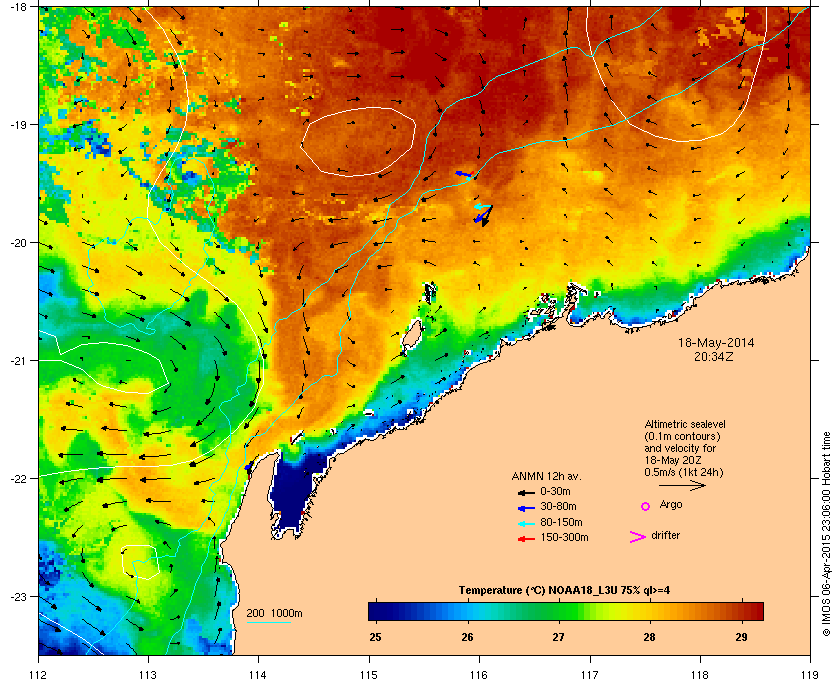Click the latitude label -21
Viewport: 840px width, 680px height.
[x=18, y=361]
